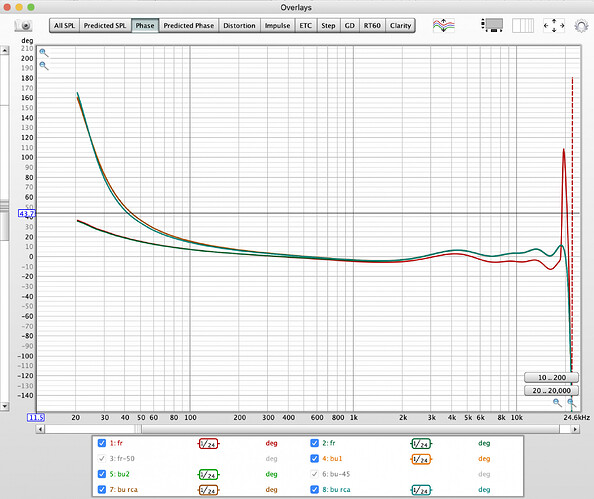Switch to the Impulse tab
Screen dimensions: 594x499
[x=277, y=25]
